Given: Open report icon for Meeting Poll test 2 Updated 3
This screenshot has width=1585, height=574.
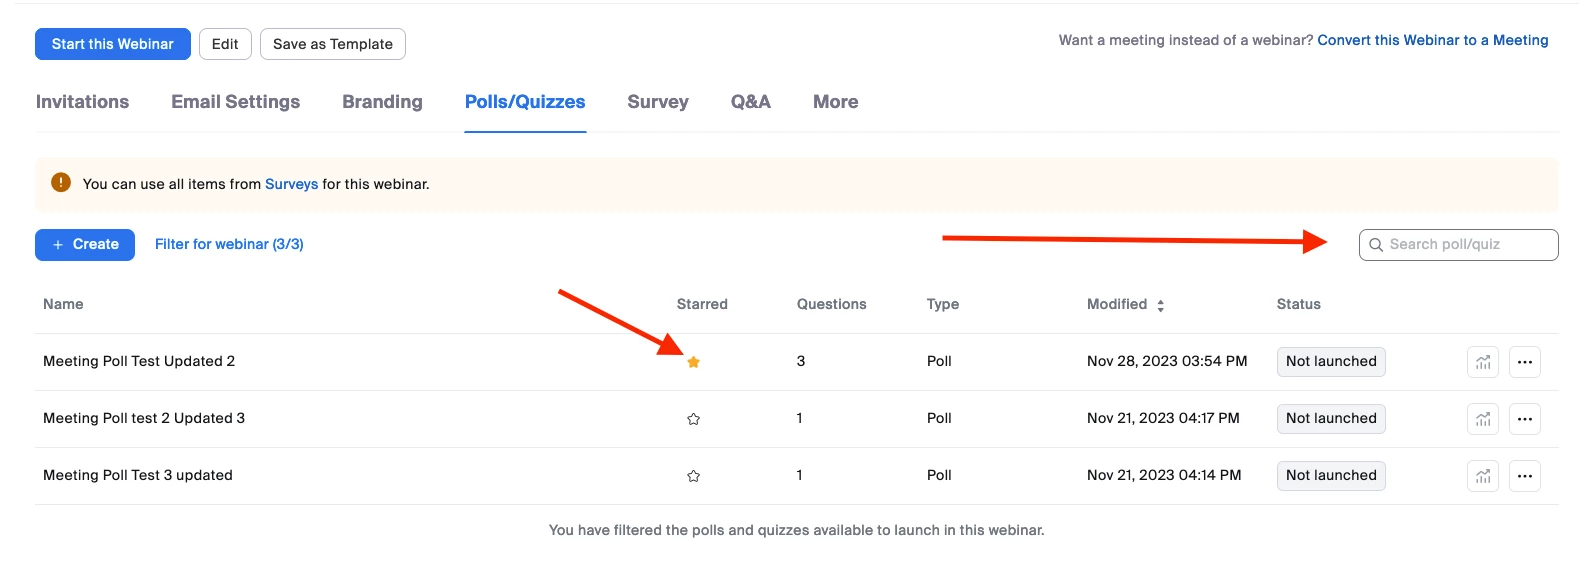Looking at the screenshot, I should (1483, 419).
